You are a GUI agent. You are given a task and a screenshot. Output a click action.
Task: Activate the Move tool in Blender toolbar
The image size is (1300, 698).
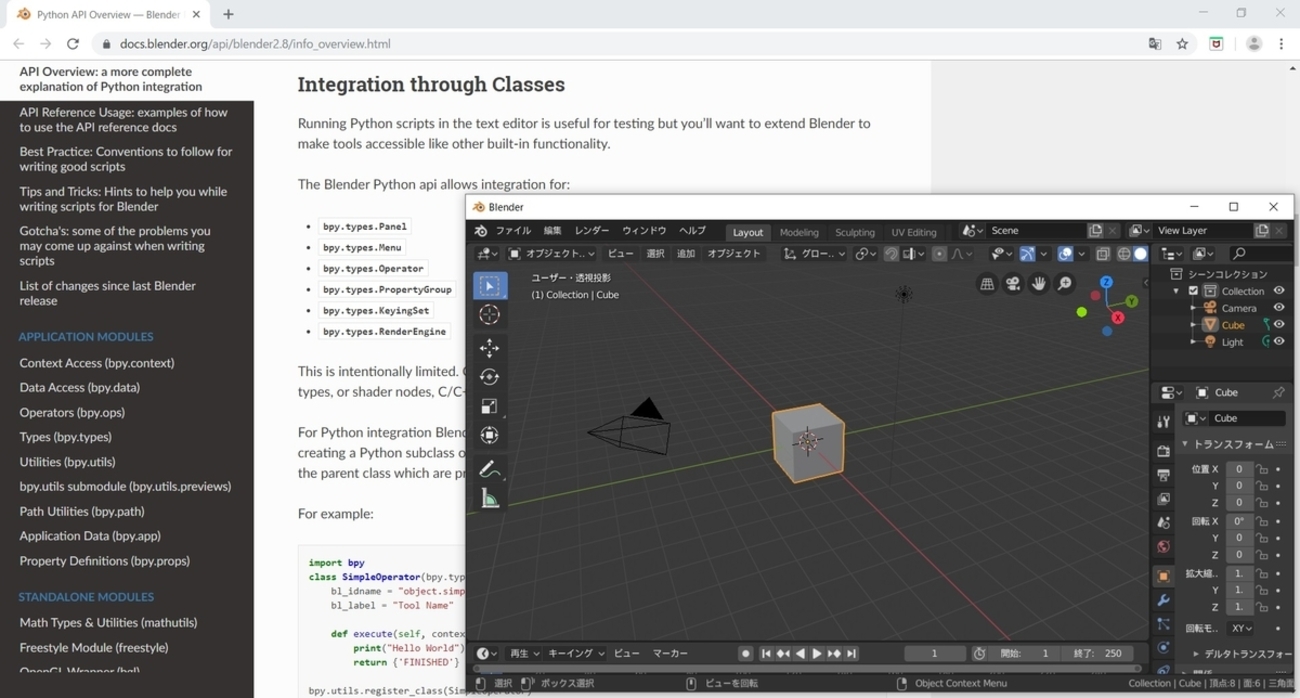pyautogui.click(x=490, y=348)
